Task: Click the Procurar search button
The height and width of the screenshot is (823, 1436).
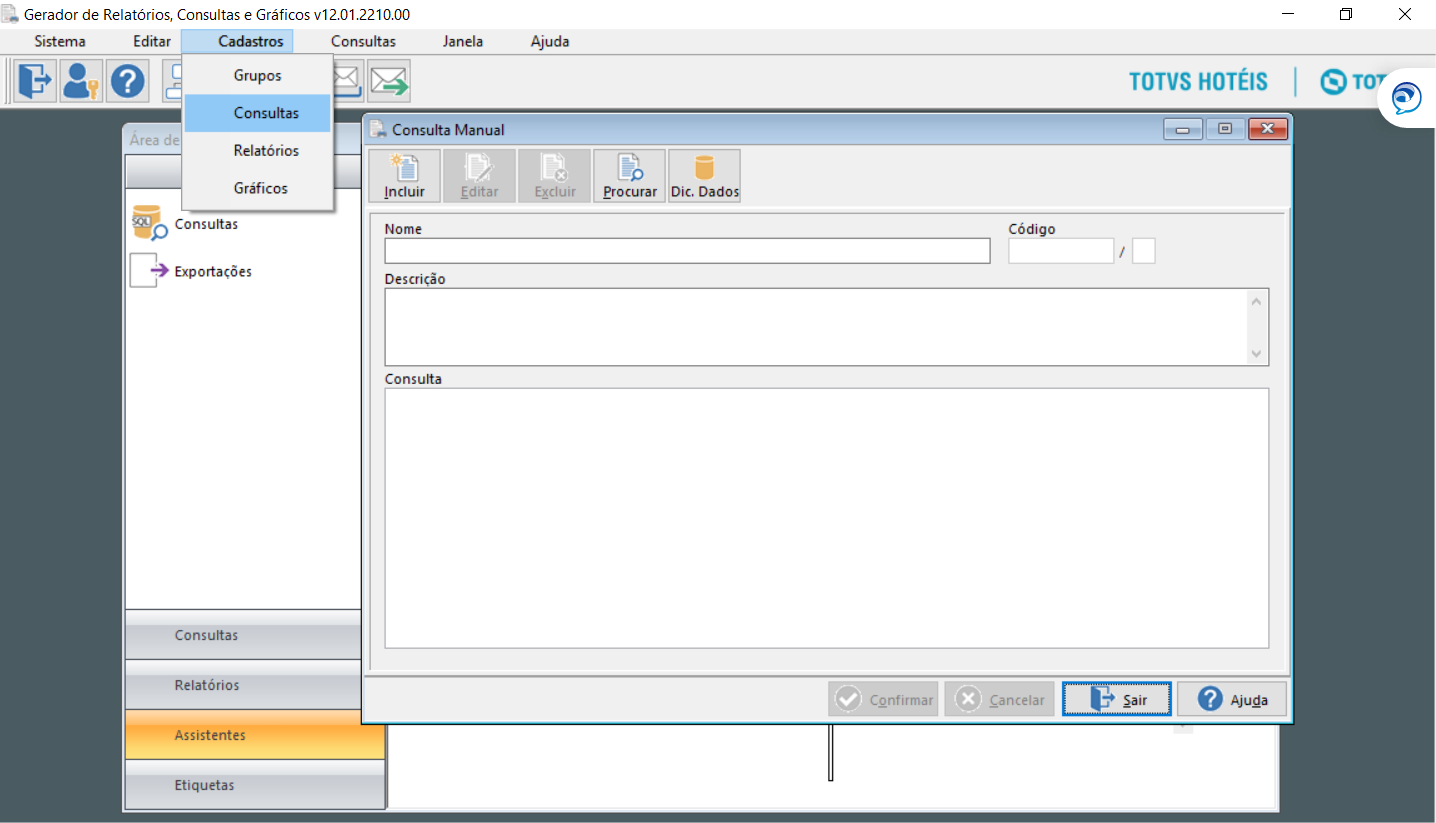Action: coord(629,176)
